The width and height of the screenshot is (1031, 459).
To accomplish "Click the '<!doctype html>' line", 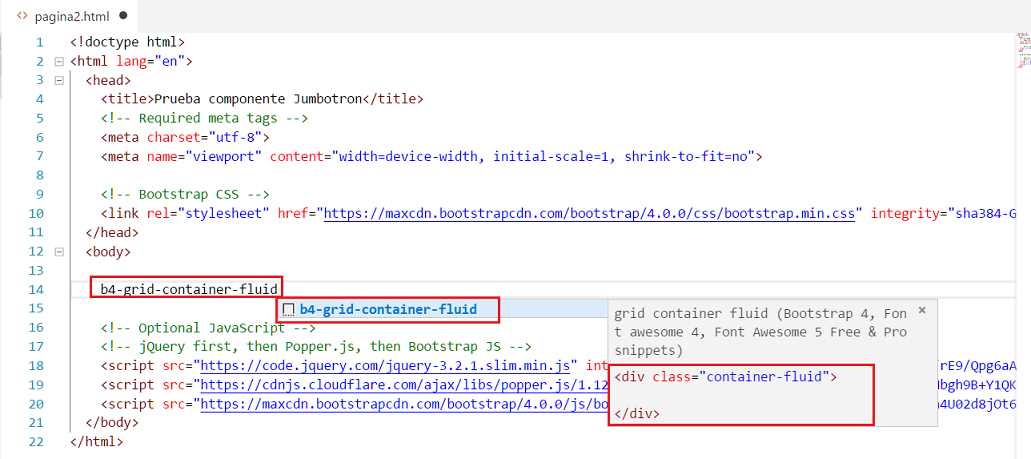I will tap(128, 42).
